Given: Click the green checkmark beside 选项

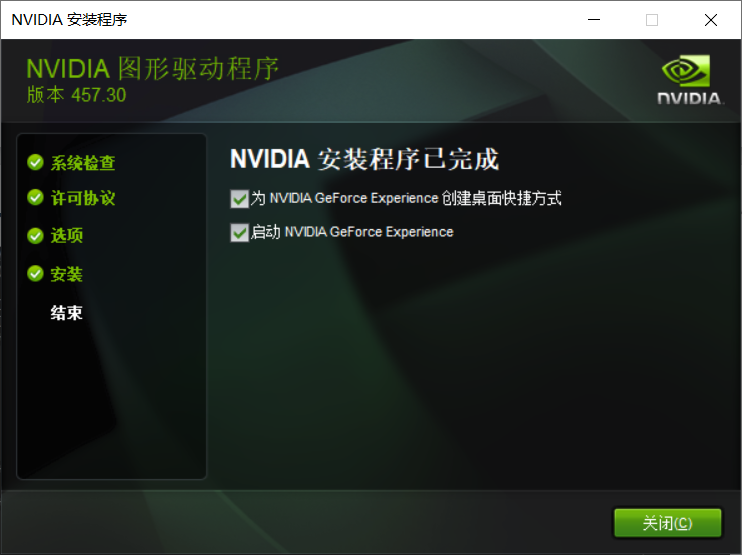Looking at the screenshot, I should [x=35, y=235].
